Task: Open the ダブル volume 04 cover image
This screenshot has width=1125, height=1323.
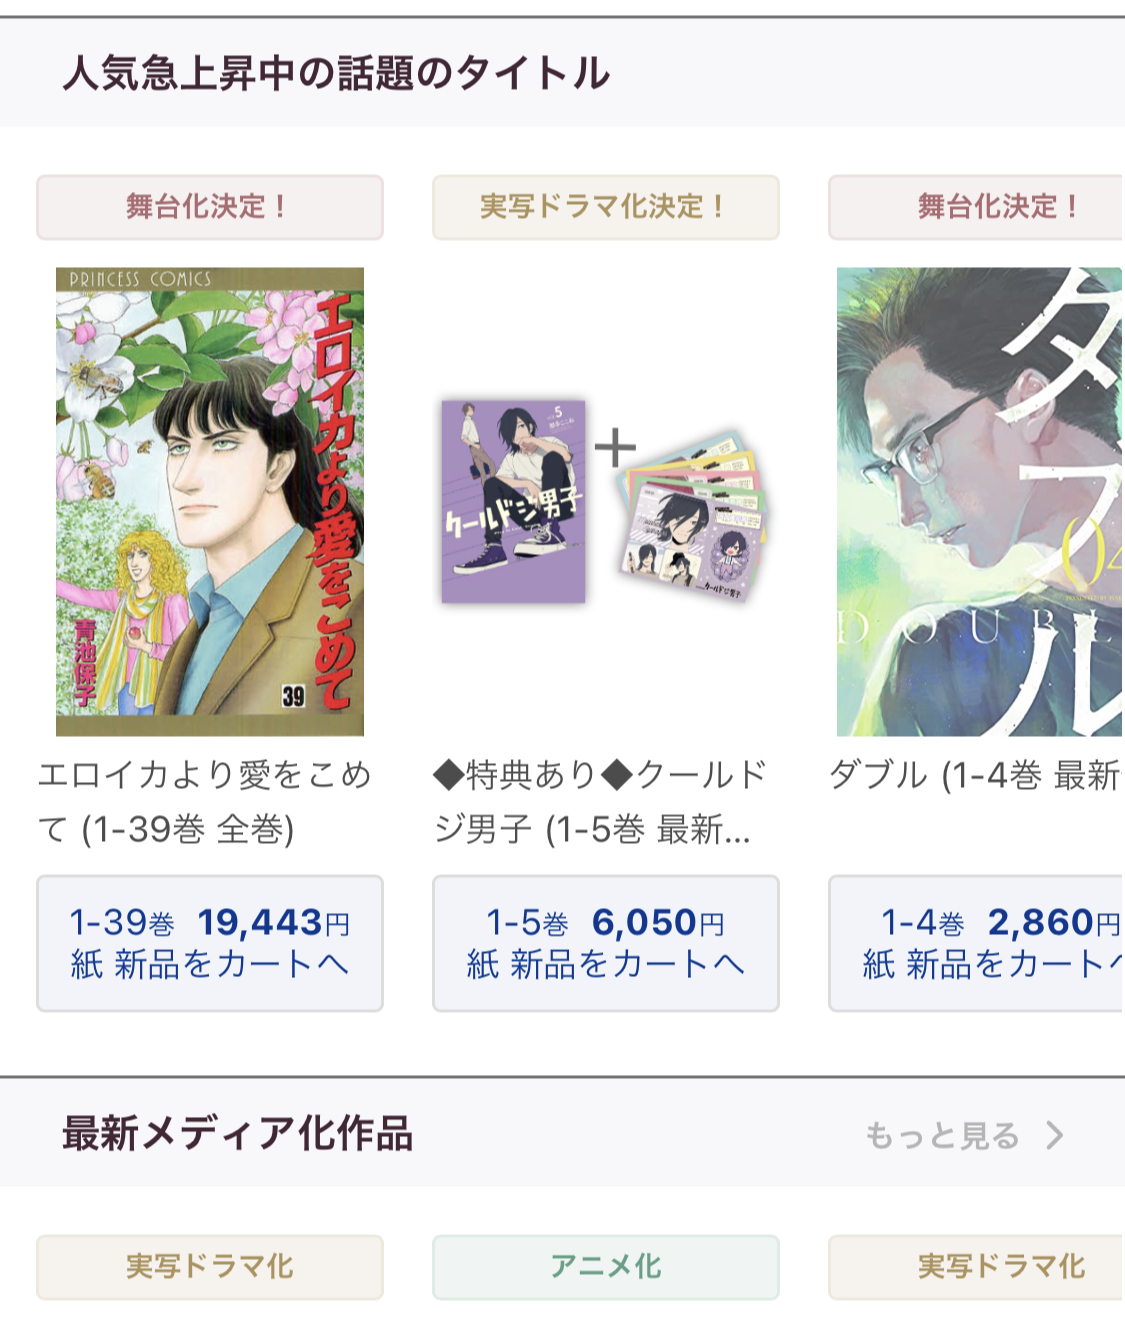Action: [x=980, y=502]
